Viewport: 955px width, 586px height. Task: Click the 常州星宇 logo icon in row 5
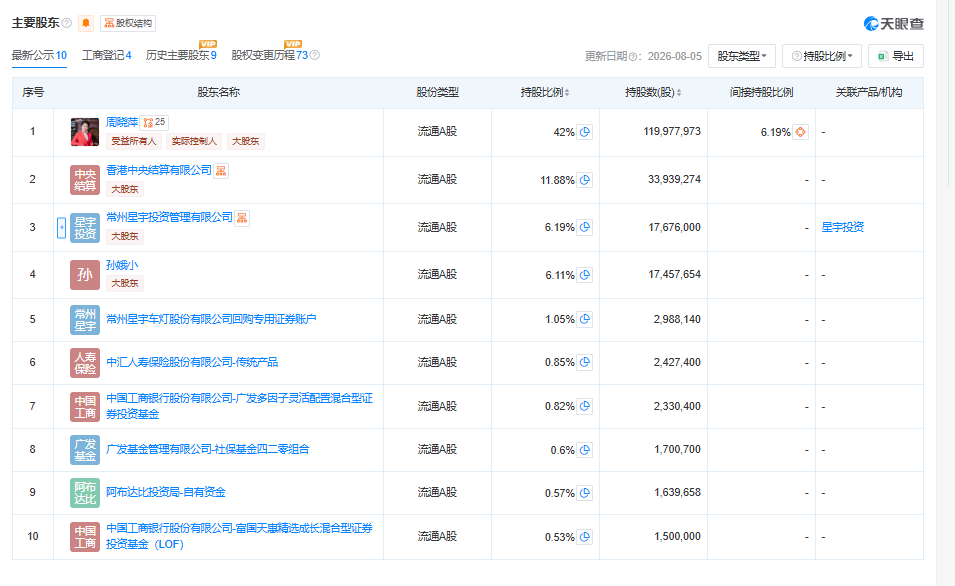(85, 320)
